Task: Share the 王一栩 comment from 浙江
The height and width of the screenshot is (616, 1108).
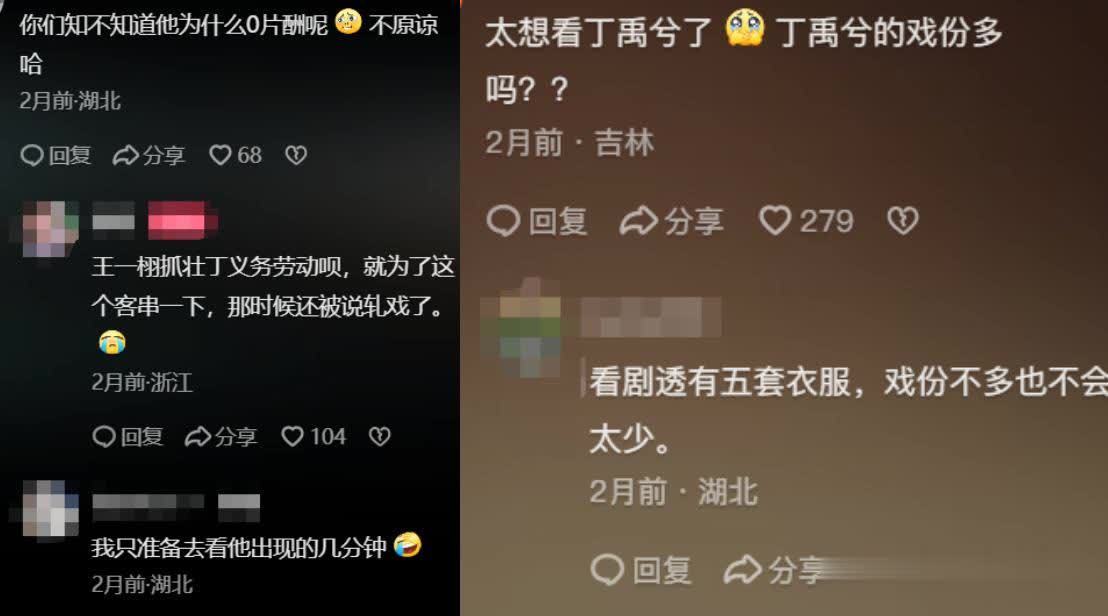Action: (221, 437)
